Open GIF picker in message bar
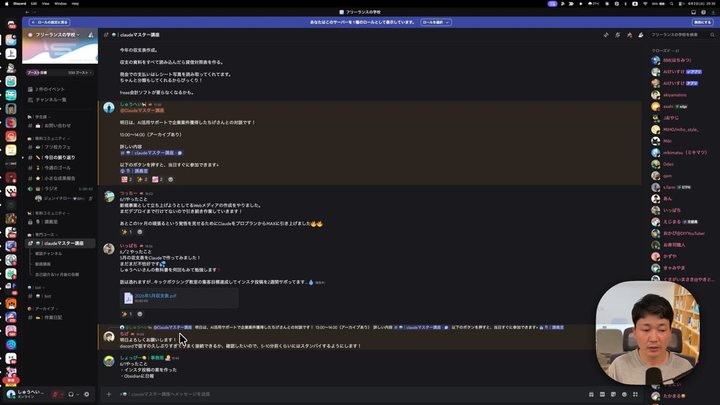 [602, 394]
